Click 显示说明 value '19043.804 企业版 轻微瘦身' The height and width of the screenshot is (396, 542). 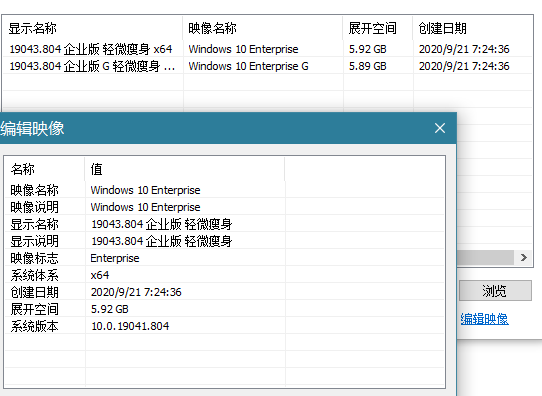coord(161,241)
